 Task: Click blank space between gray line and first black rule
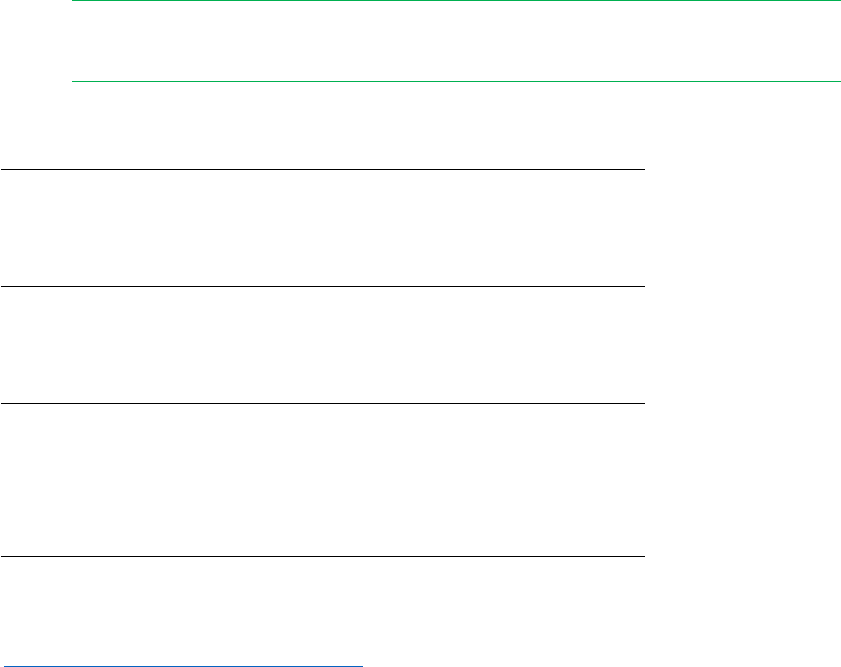[322, 125]
